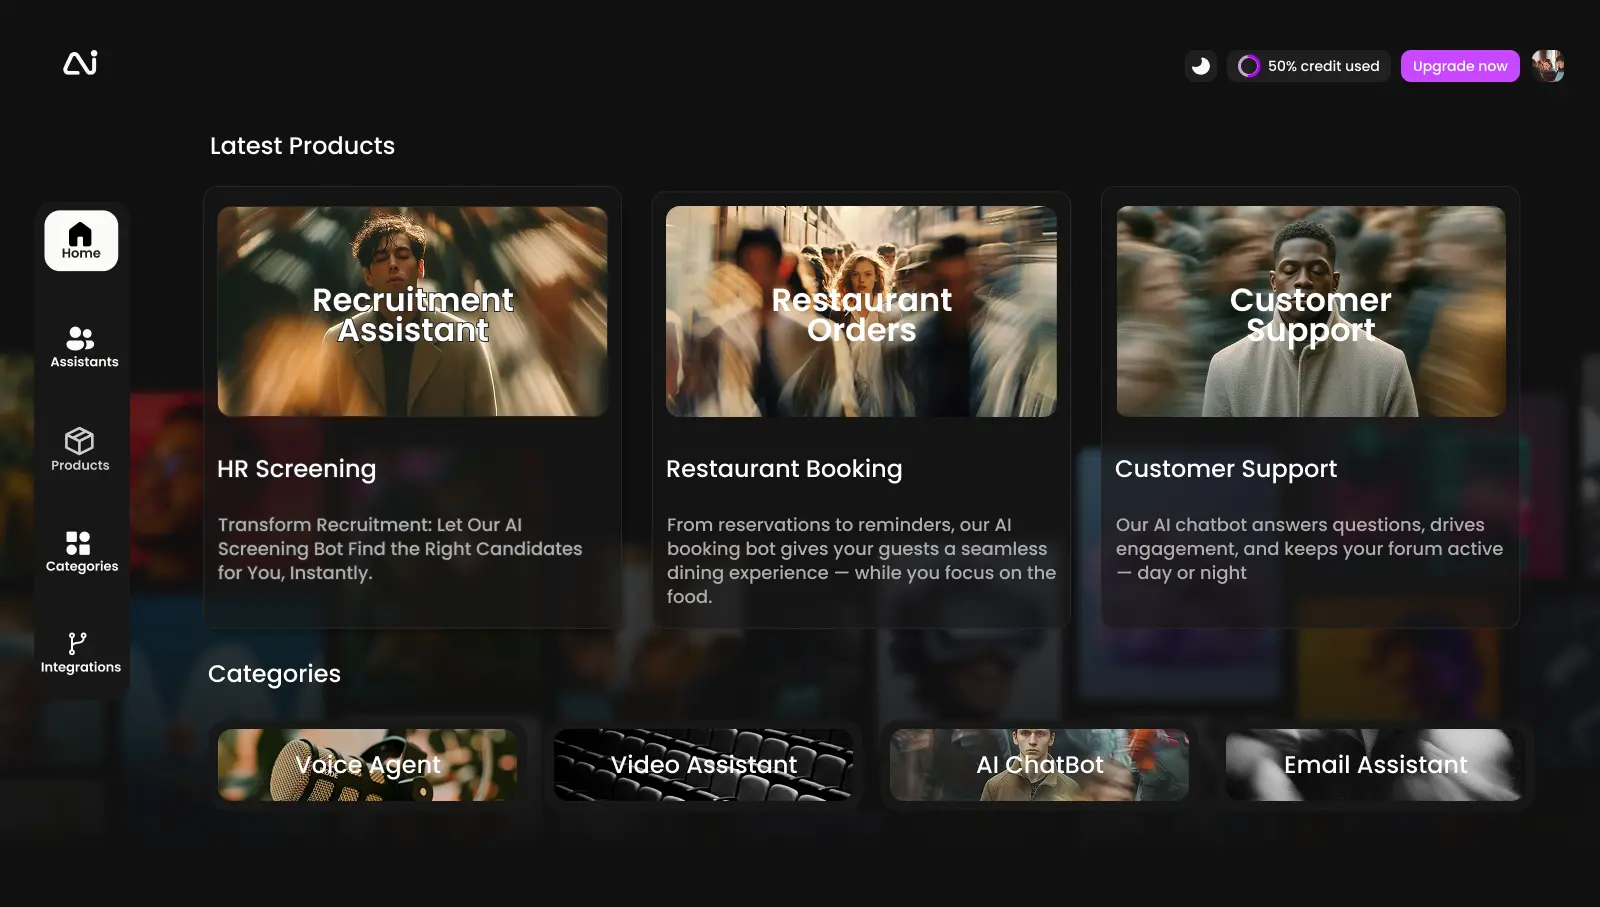1600x907 pixels.
Task: Click the HR Screening title
Action: pos(297,469)
